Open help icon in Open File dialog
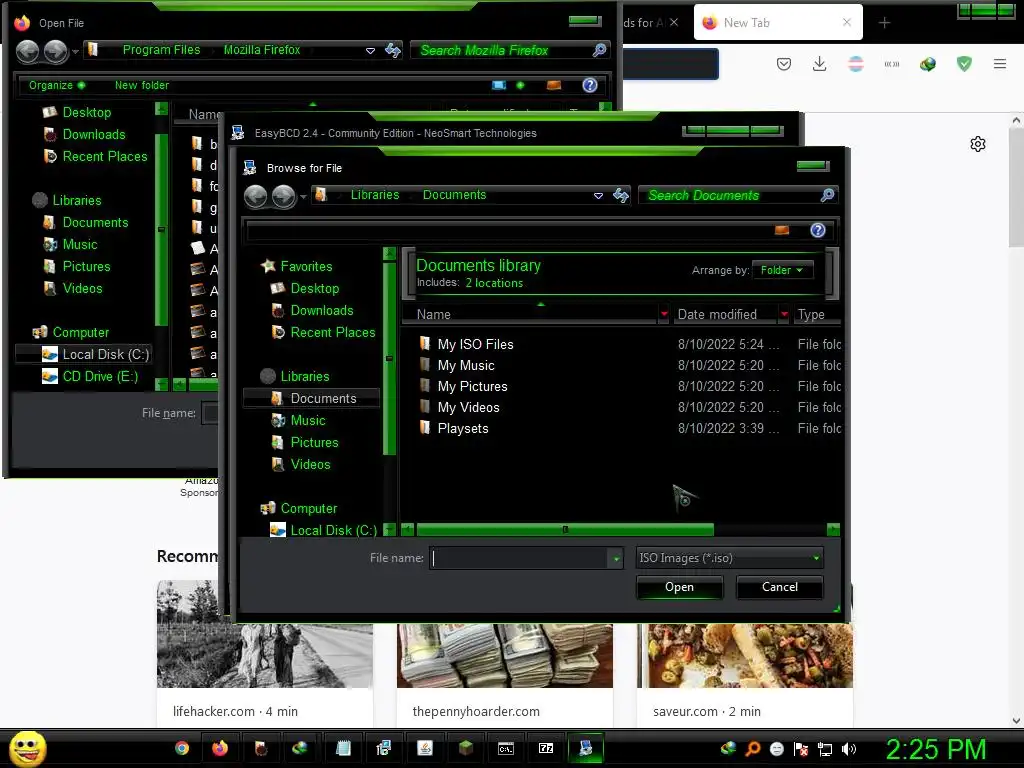The image size is (1024, 768). pos(590,85)
